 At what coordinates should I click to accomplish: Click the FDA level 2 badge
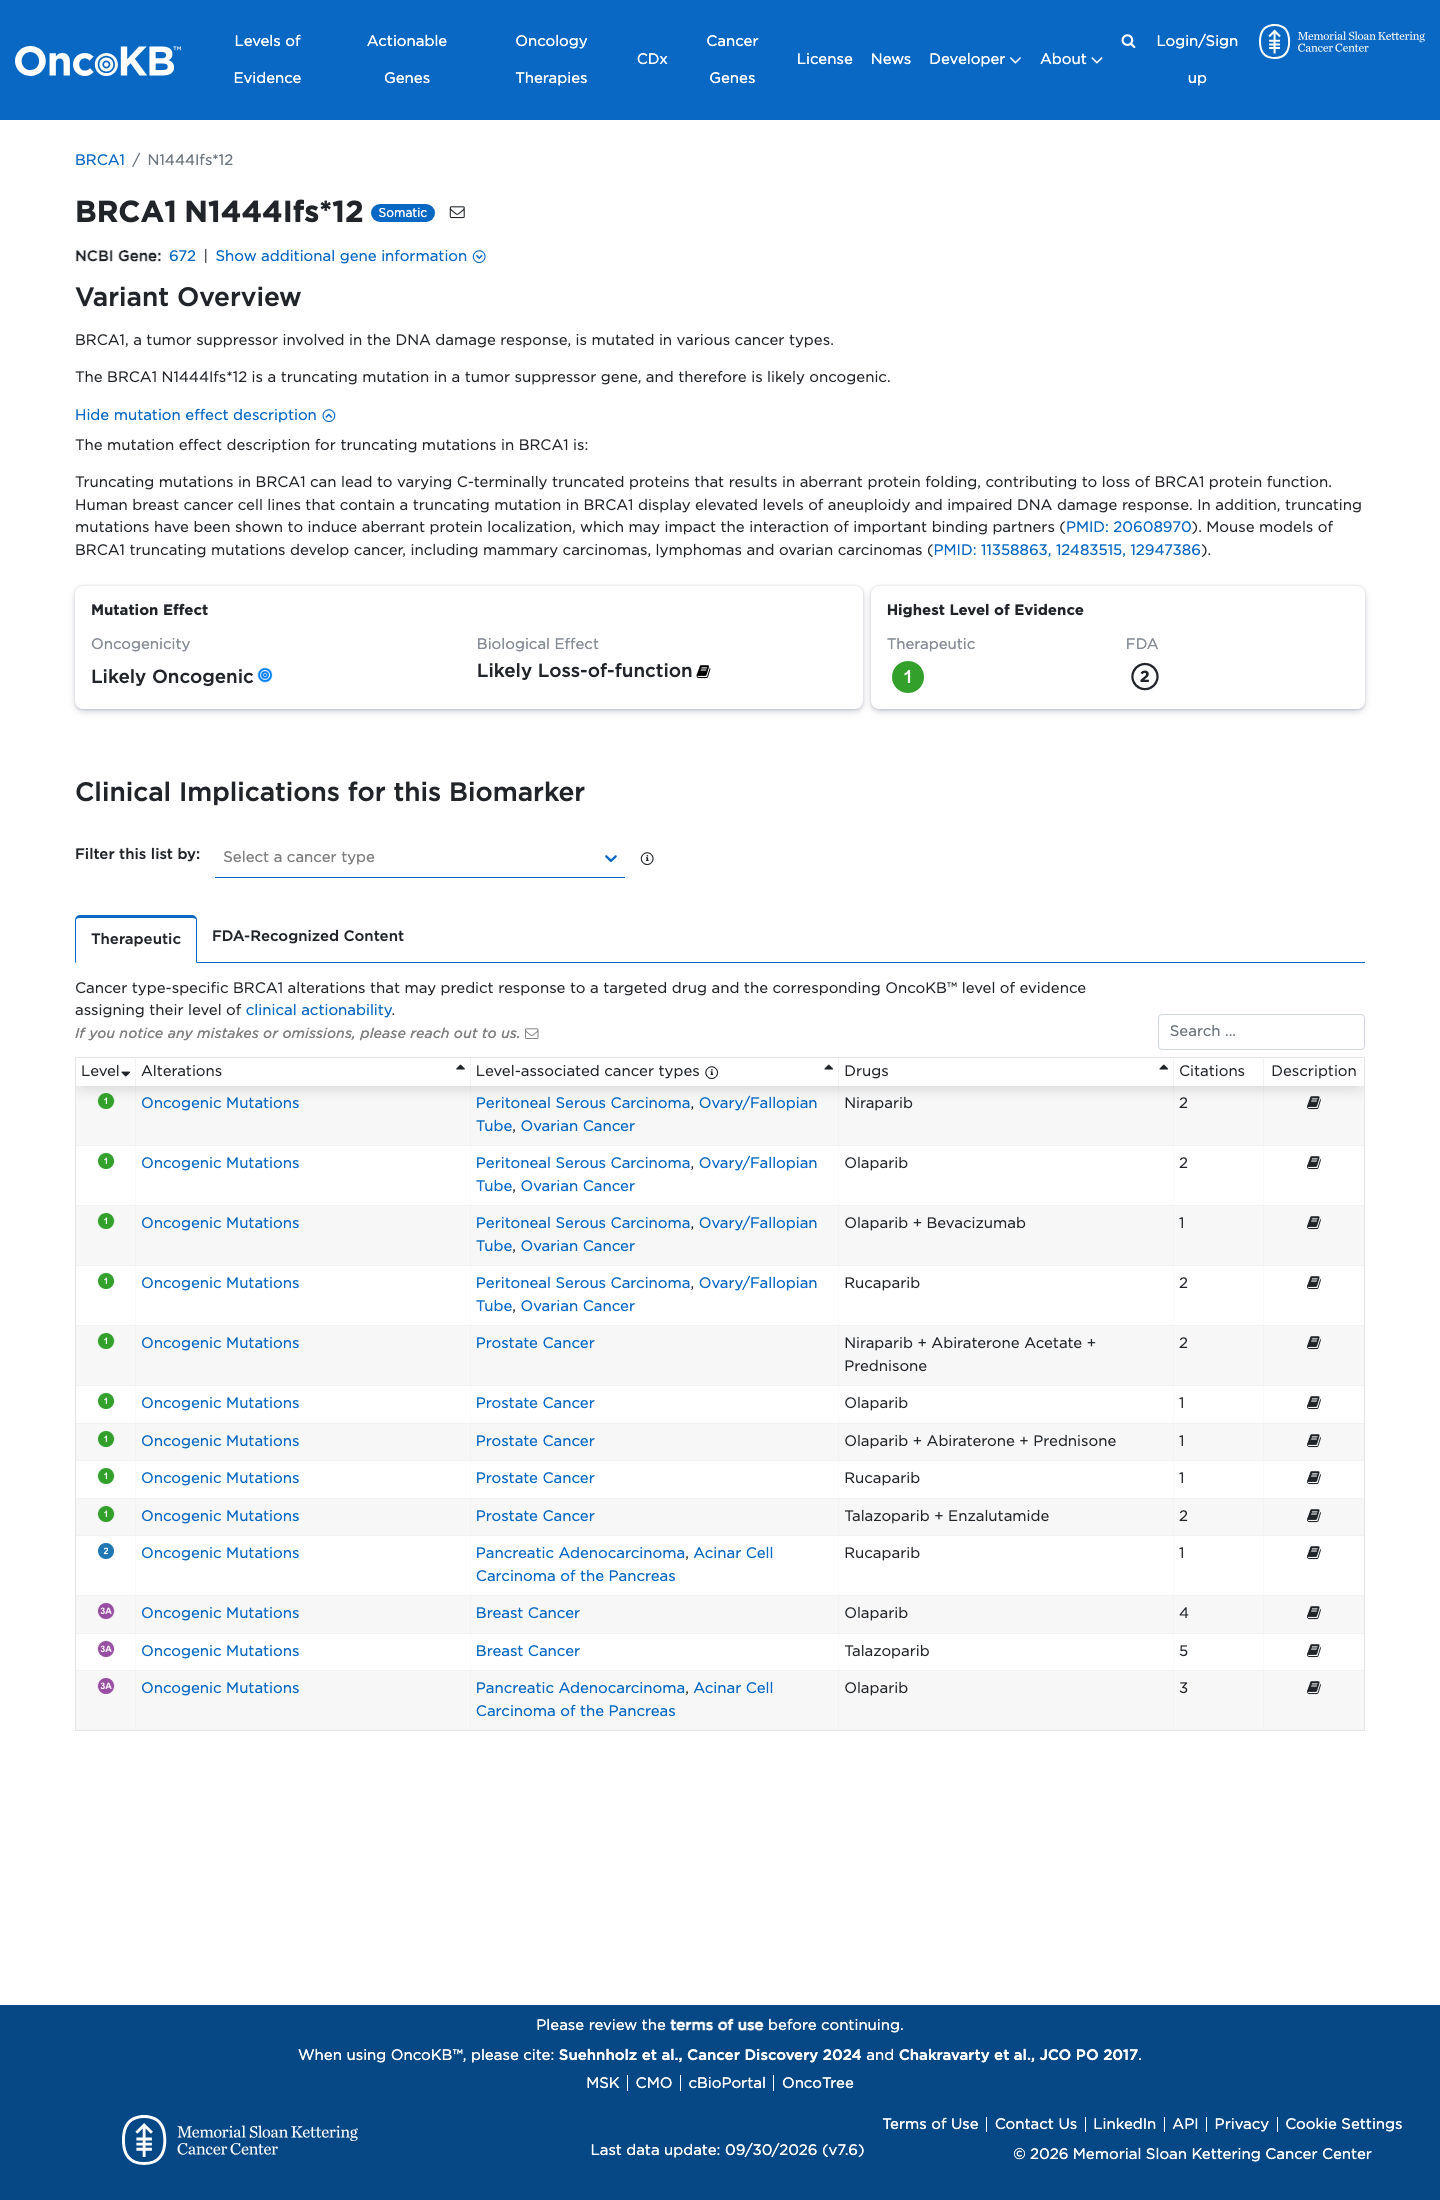click(1145, 677)
